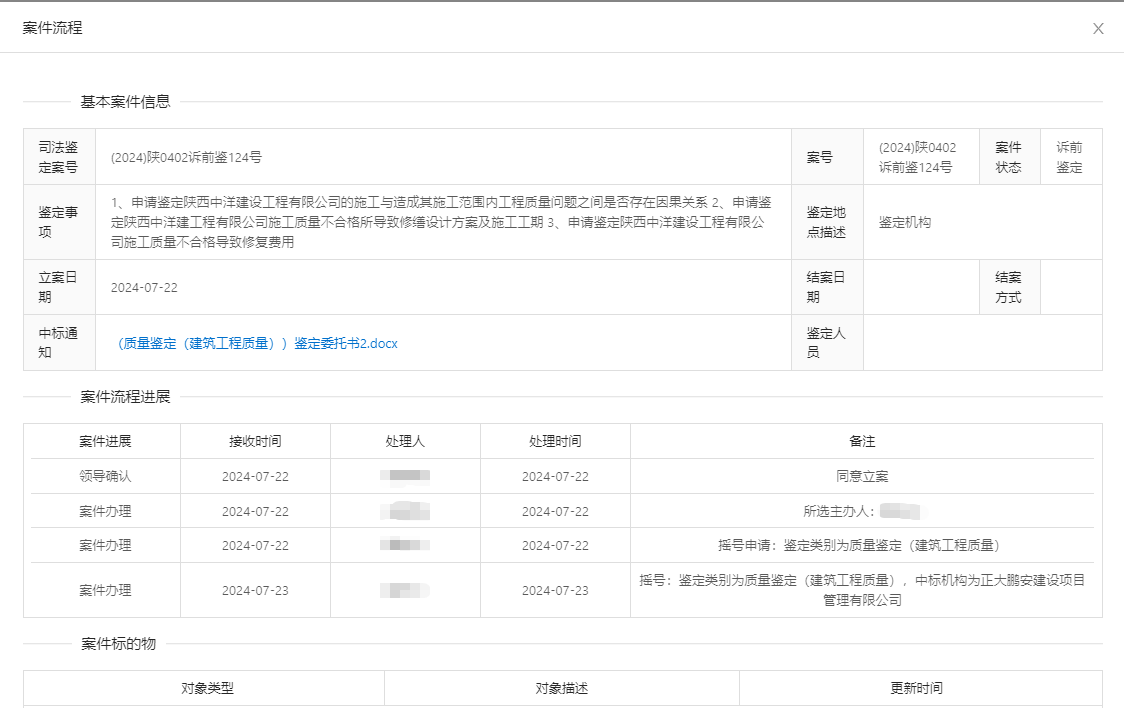
Task: Click the 立案日期 value 2024-07-22
Action: pyautogui.click(x=144, y=288)
